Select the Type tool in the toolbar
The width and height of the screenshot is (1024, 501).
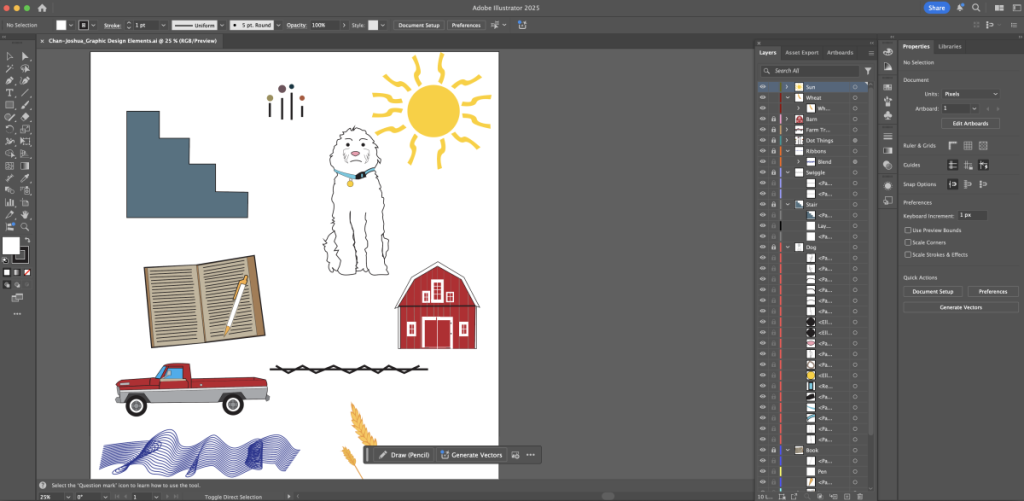pos(9,92)
